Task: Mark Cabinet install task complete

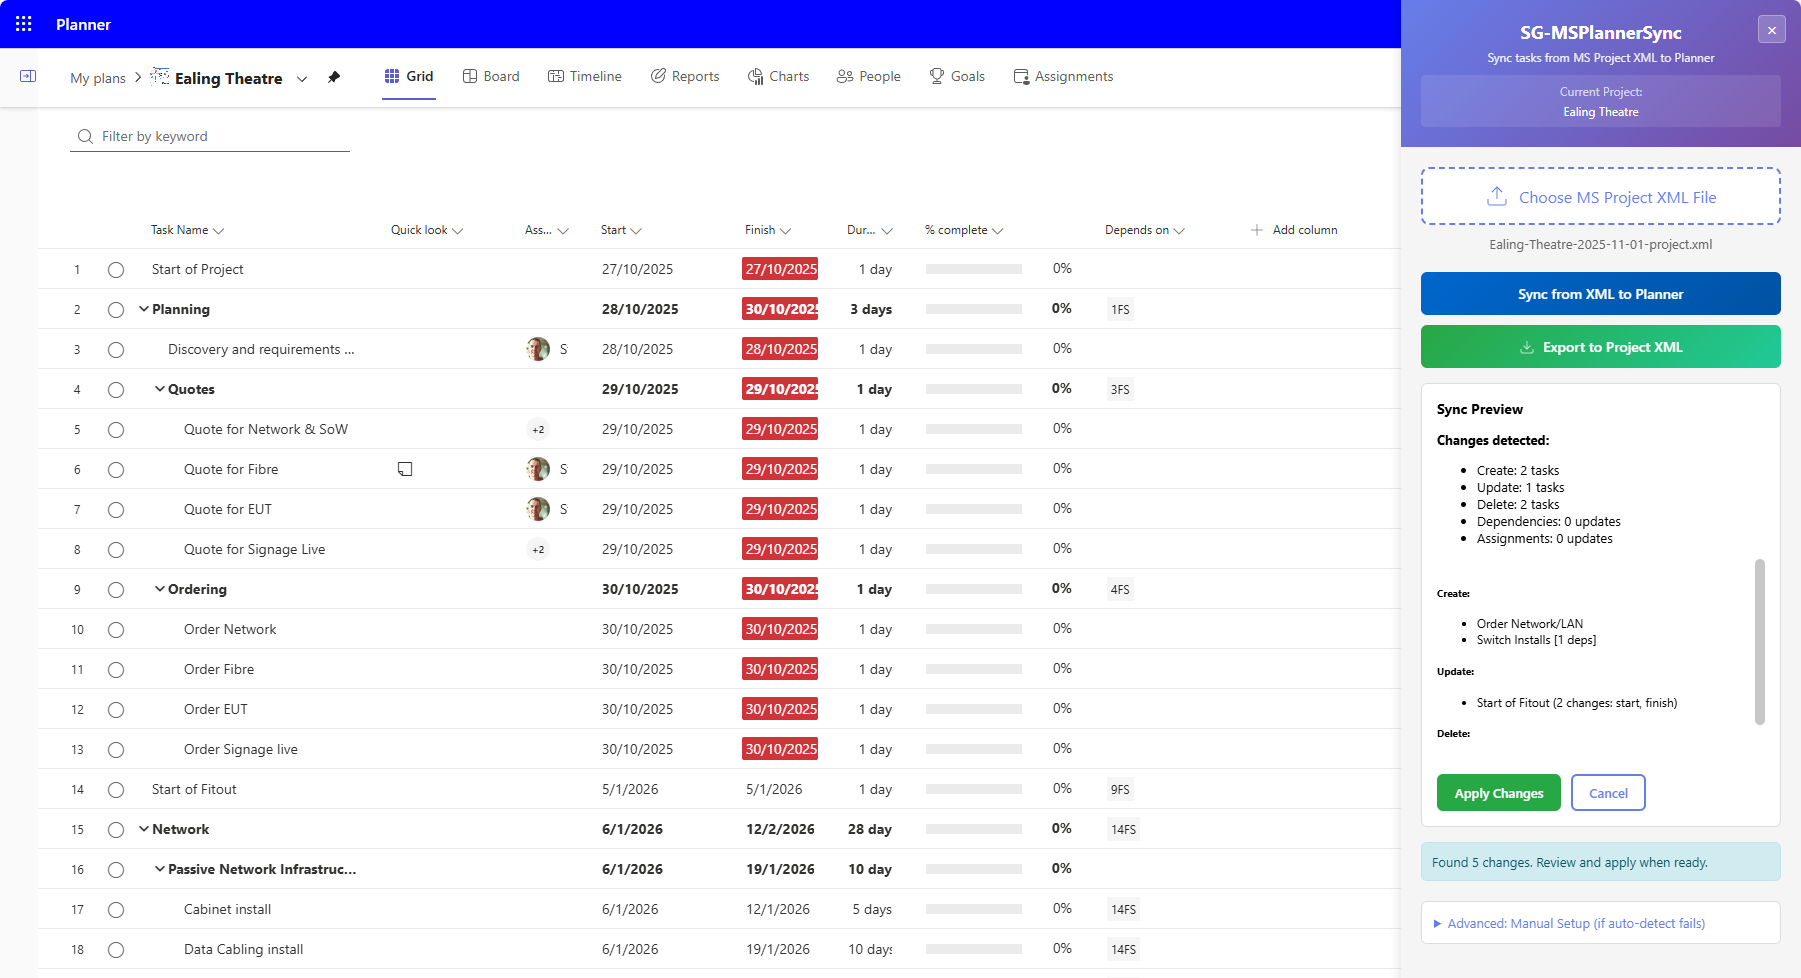Action: pyautogui.click(x=116, y=909)
